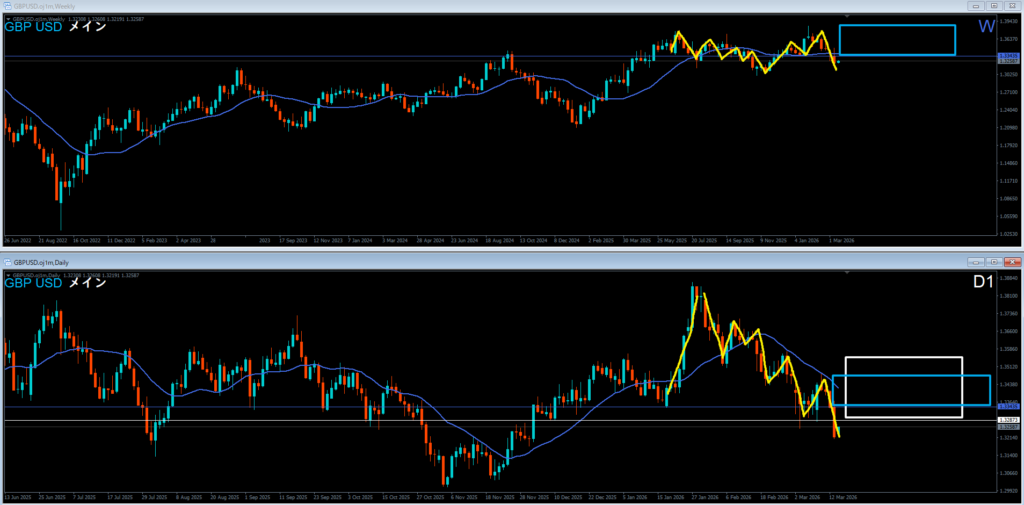Click the D1 timeframe label
The width and height of the screenshot is (1024, 505).
982,283
